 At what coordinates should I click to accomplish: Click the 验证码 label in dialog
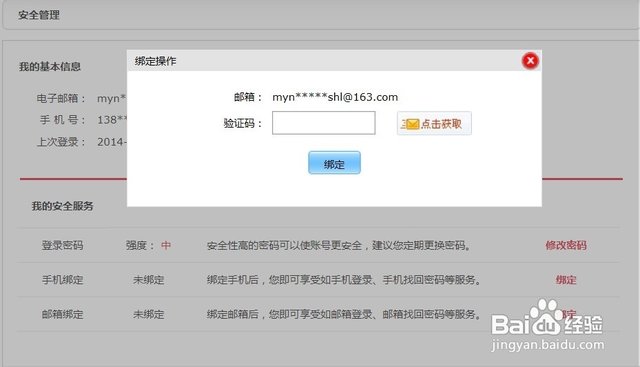click(242, 123)
